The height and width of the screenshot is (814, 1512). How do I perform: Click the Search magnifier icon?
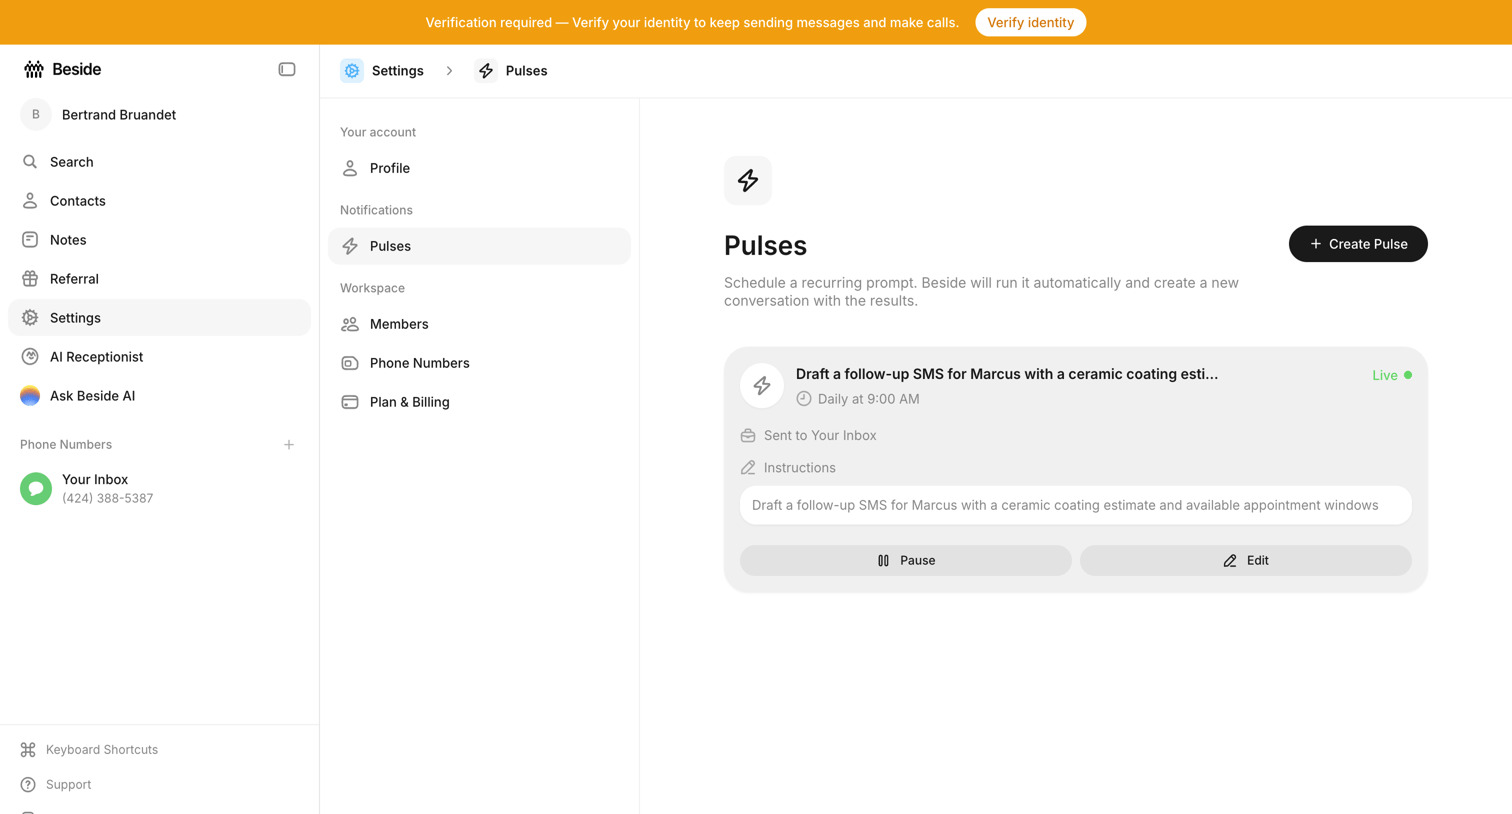(x=30, y=162)
